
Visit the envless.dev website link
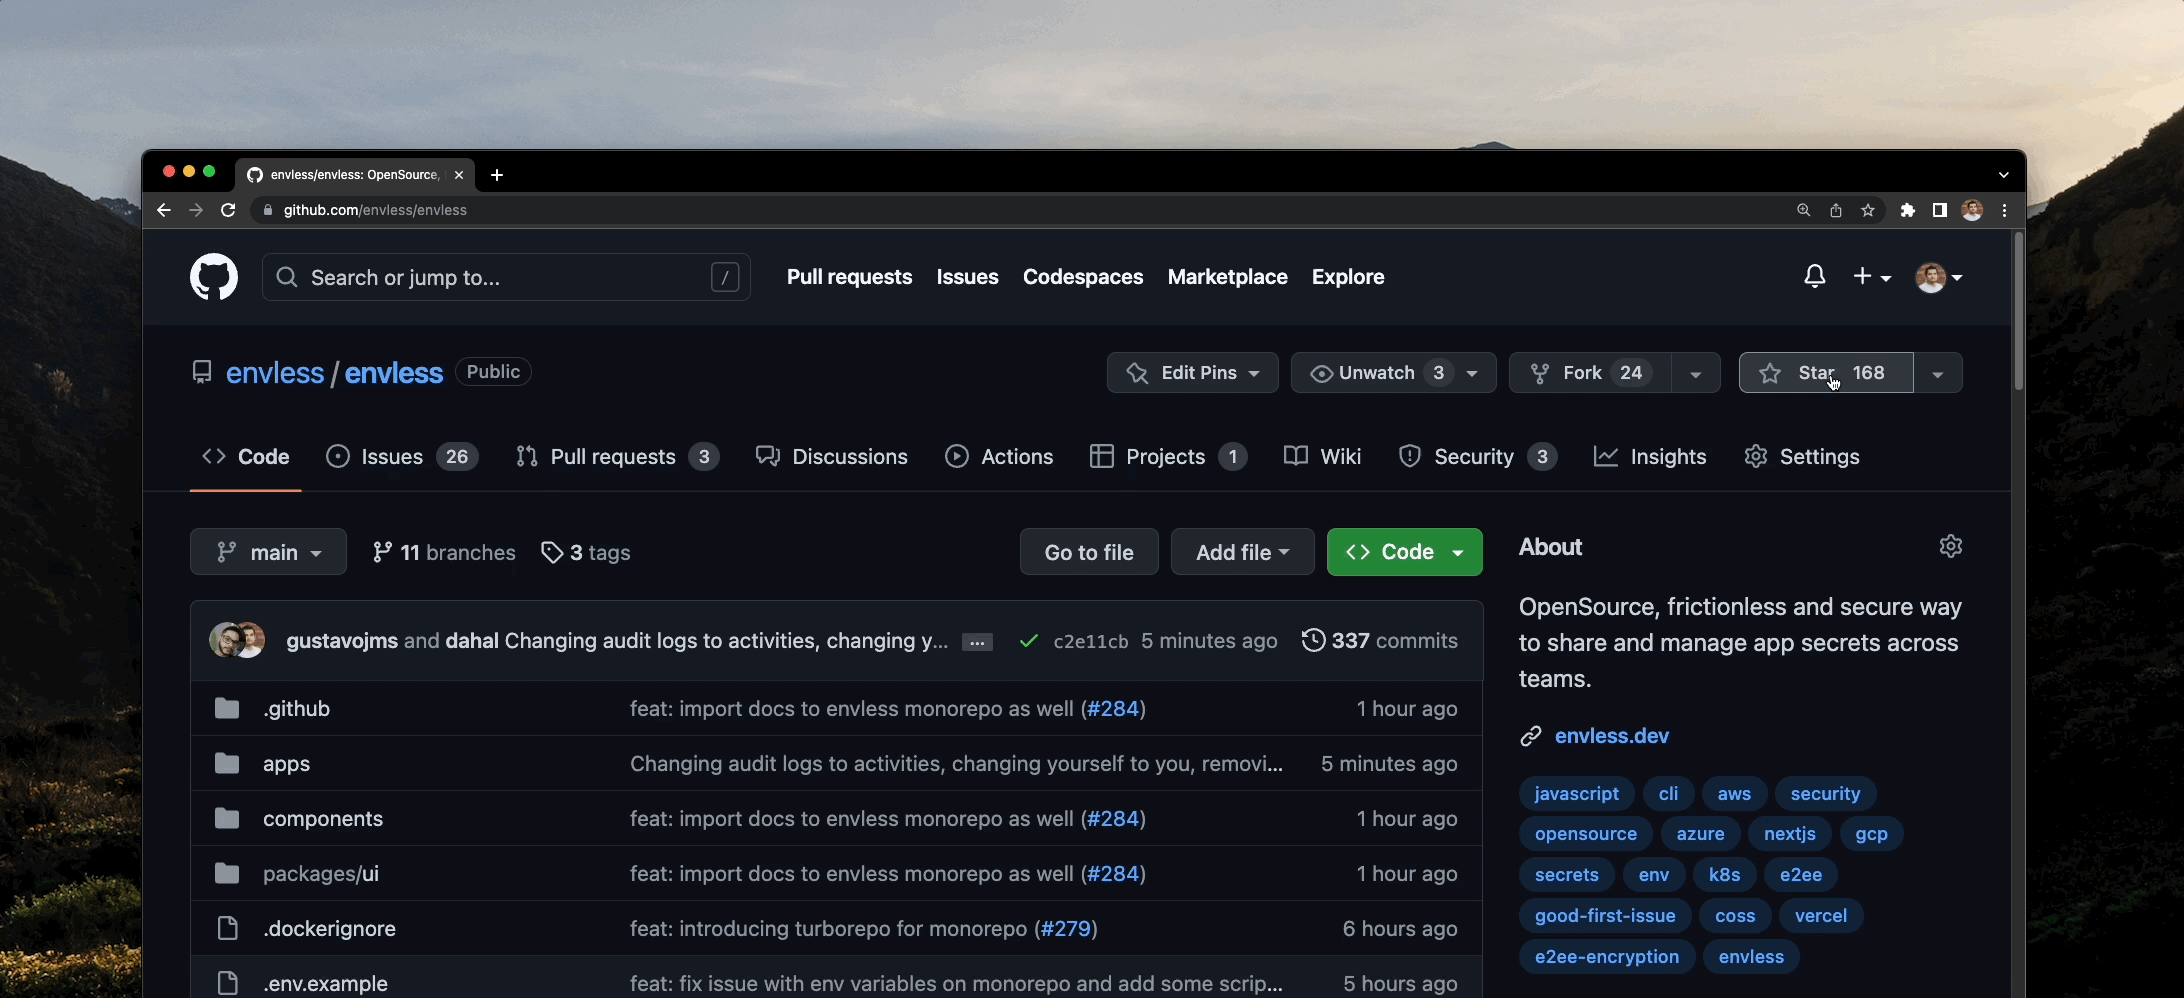[1611, 736]
